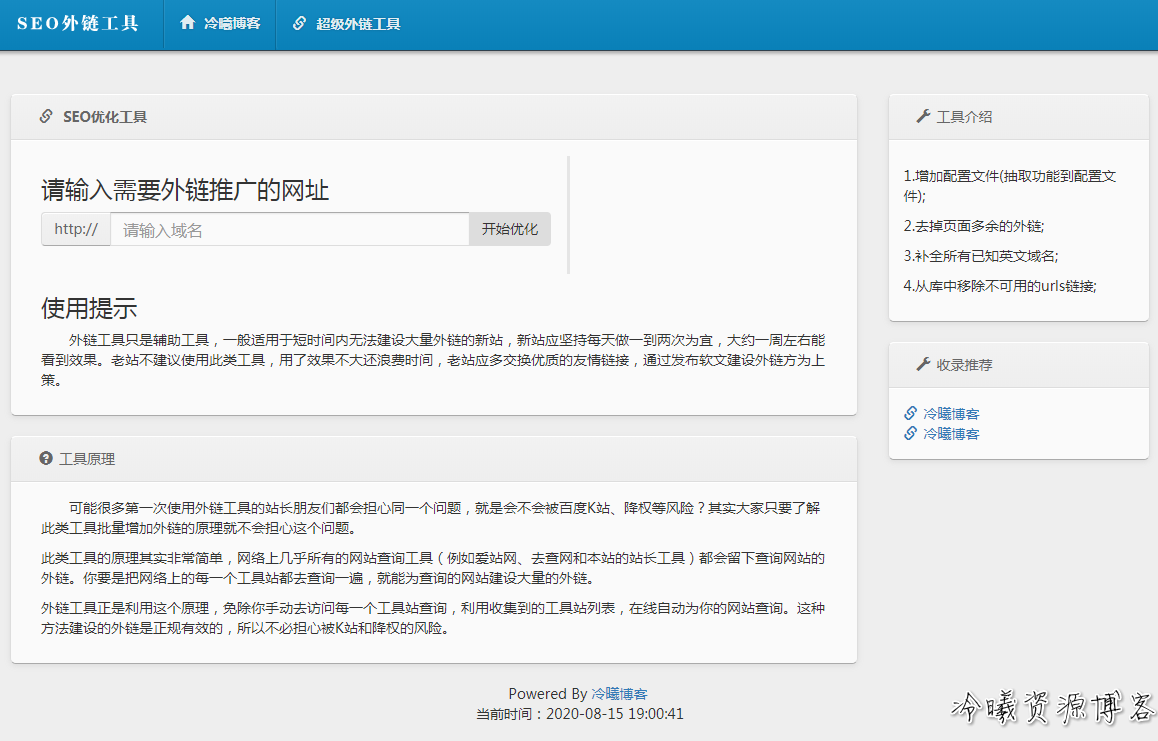Open the first 冷曦博客 link under 收录推荐
This screenshot has height=741, width=1158.
[x=951, y=414]
